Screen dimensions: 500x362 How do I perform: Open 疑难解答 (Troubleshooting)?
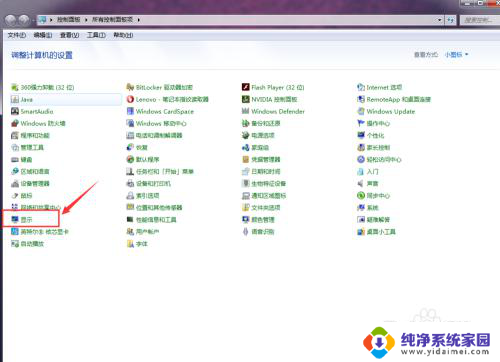373,219
